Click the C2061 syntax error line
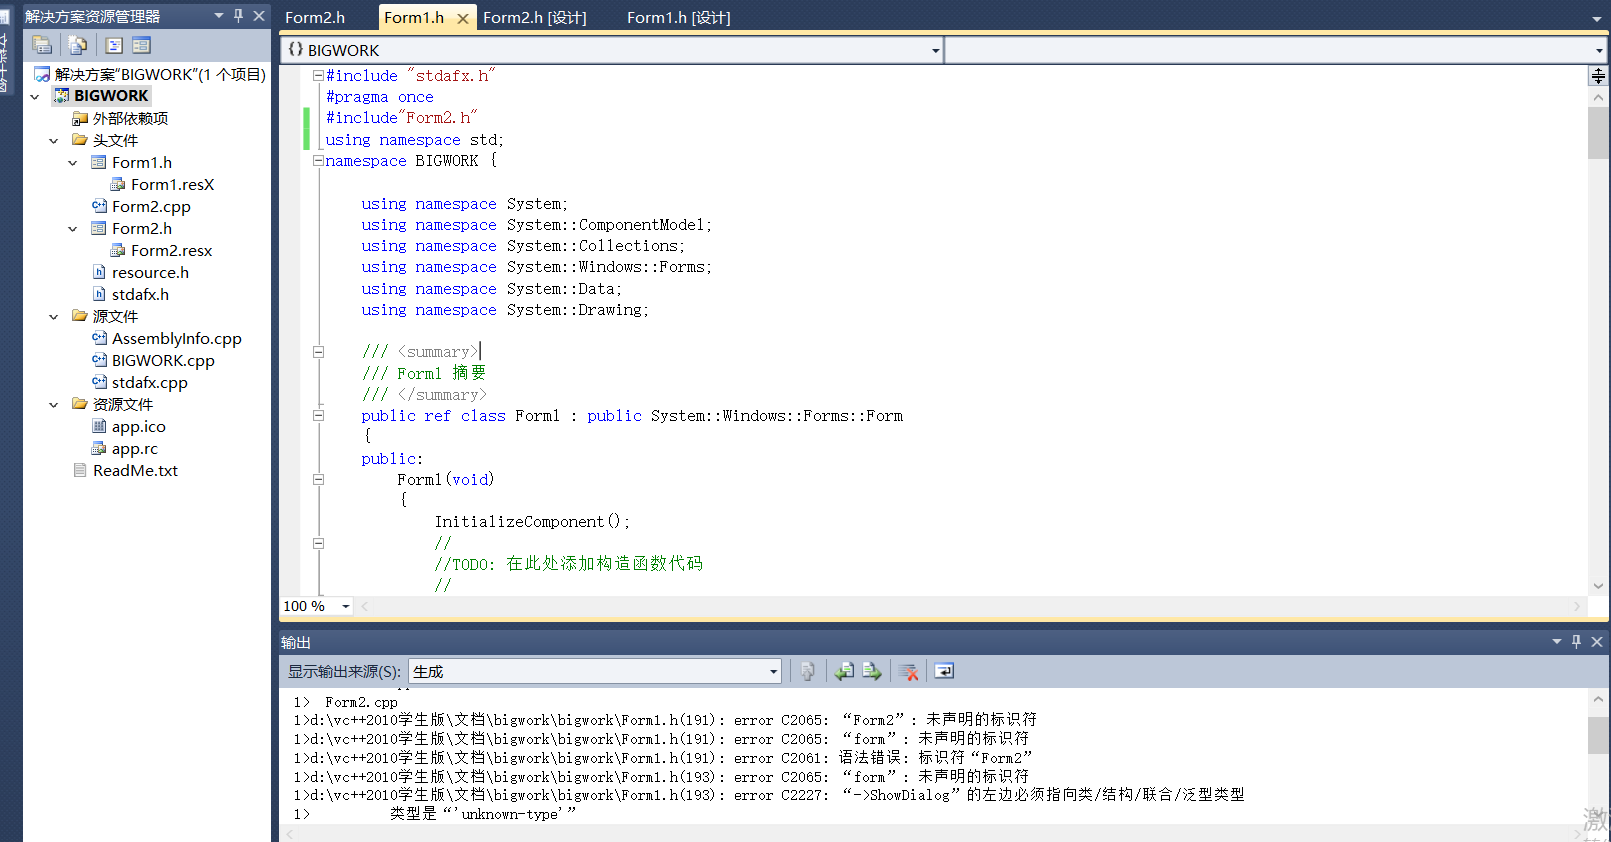This screenshot has width=1611, height=842. point(662,758)
